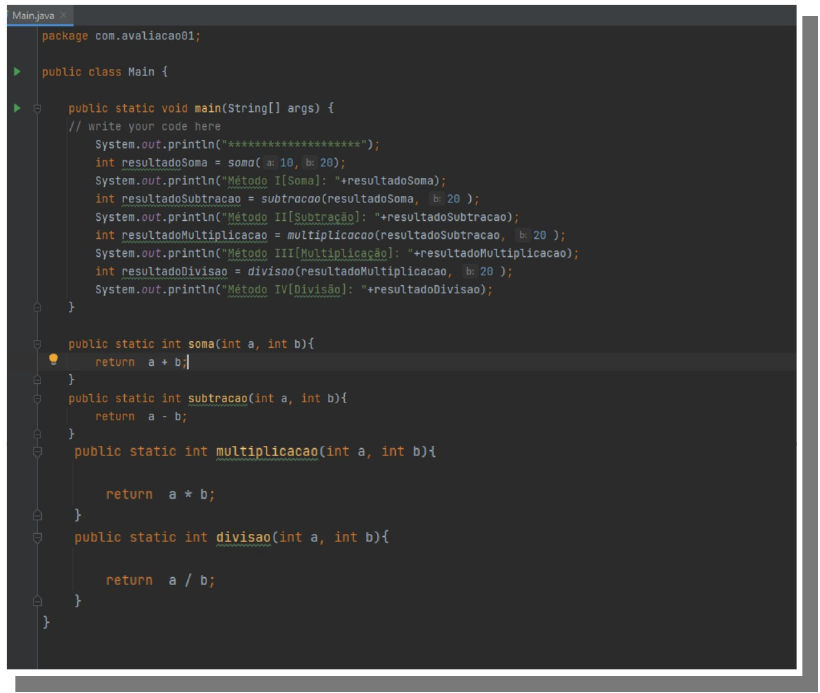The width and height of the screenshot is (820, 693).
Task: Collapse the main method using its fold marker
Action: click(x=38, y=108)
